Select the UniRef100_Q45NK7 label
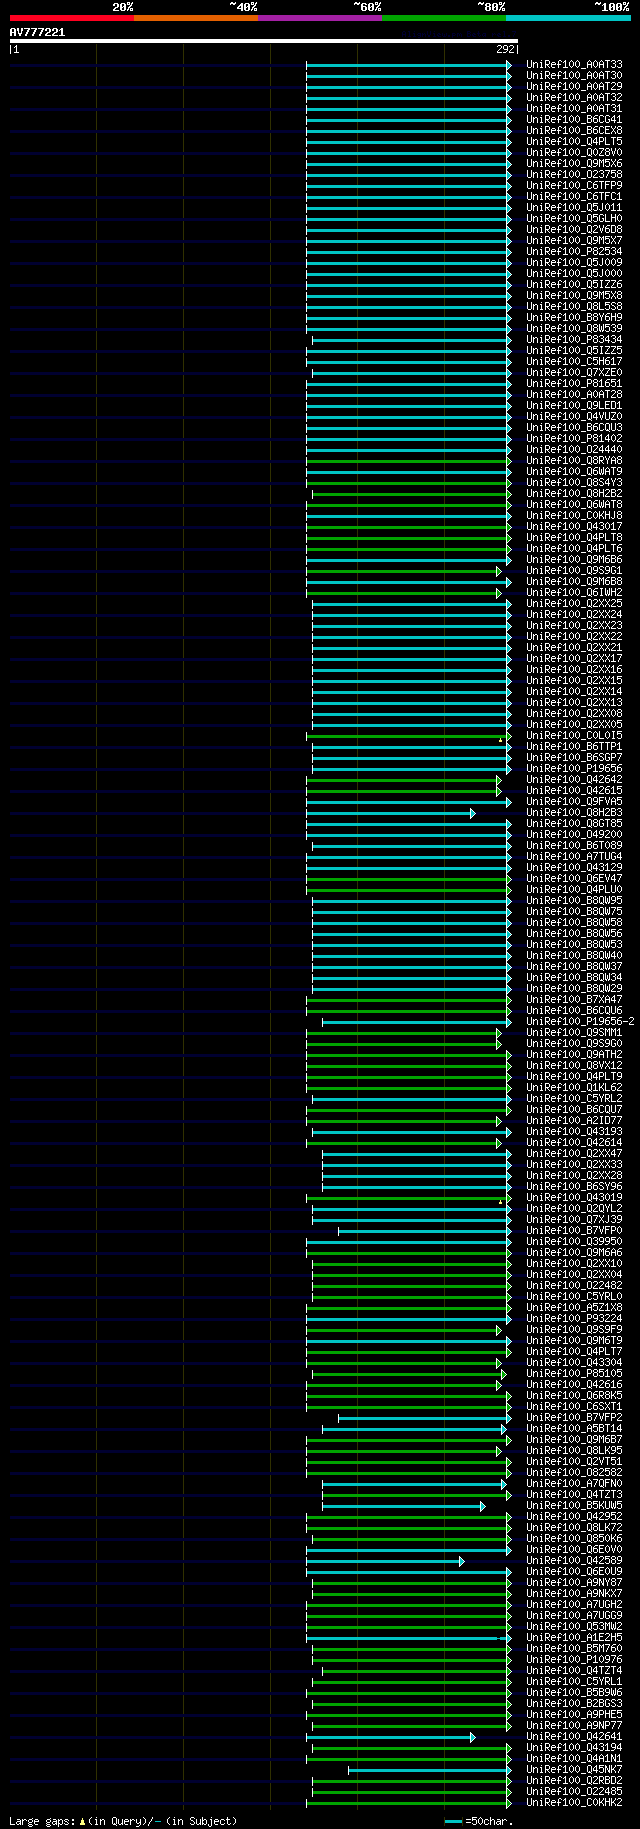Viewport: 640px width, 1829px height. pos(574,1770)
